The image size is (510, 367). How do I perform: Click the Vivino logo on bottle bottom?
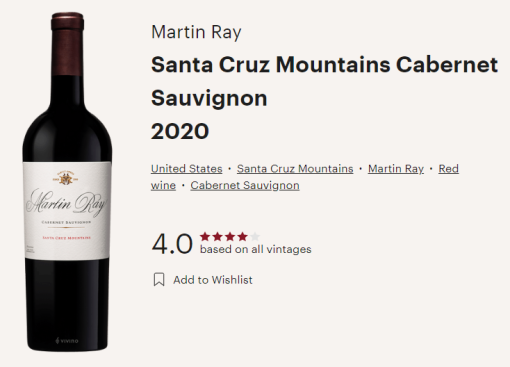click(67, 340)
